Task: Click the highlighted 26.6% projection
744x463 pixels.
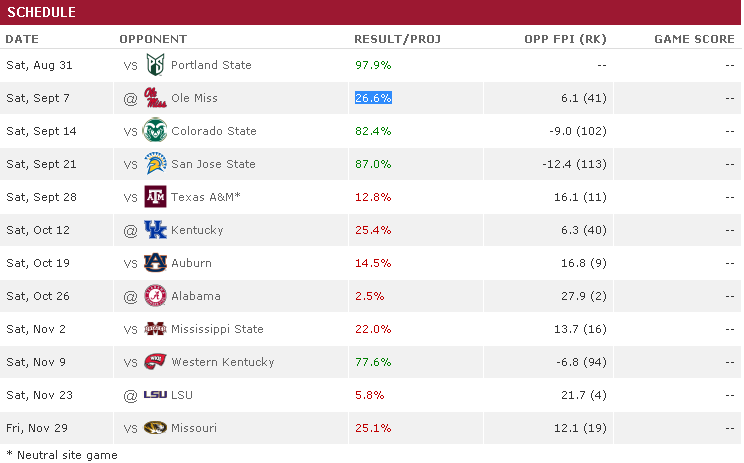Action: (x=373, y=98)
